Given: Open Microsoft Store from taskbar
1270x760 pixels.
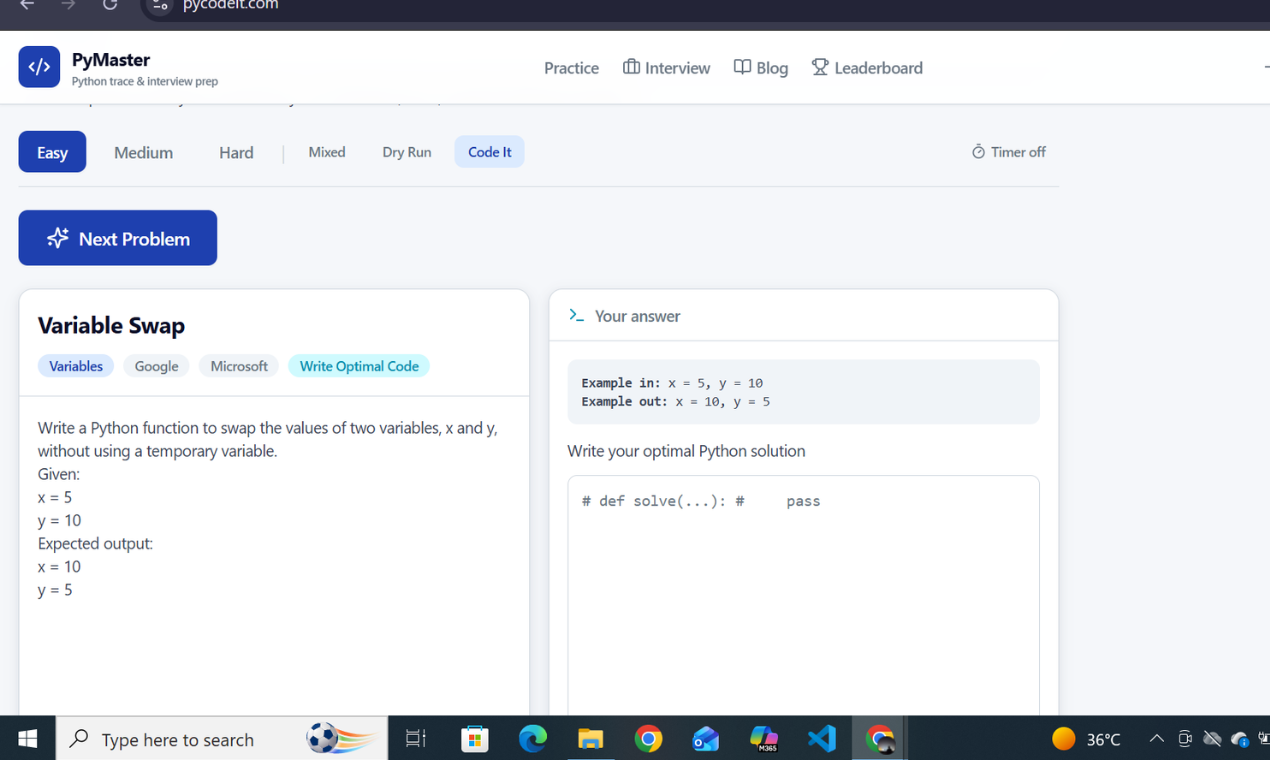Looking at the screenshot, I should point(475,739).
